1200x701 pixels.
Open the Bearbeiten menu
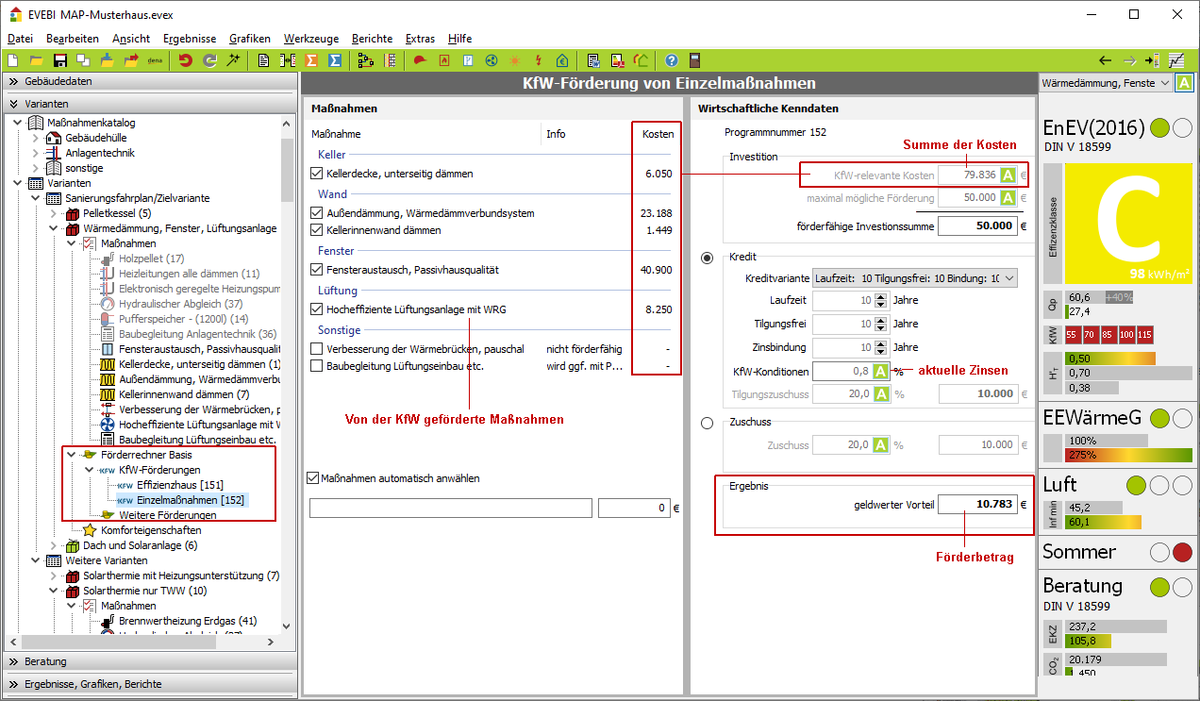pos(72,38)
